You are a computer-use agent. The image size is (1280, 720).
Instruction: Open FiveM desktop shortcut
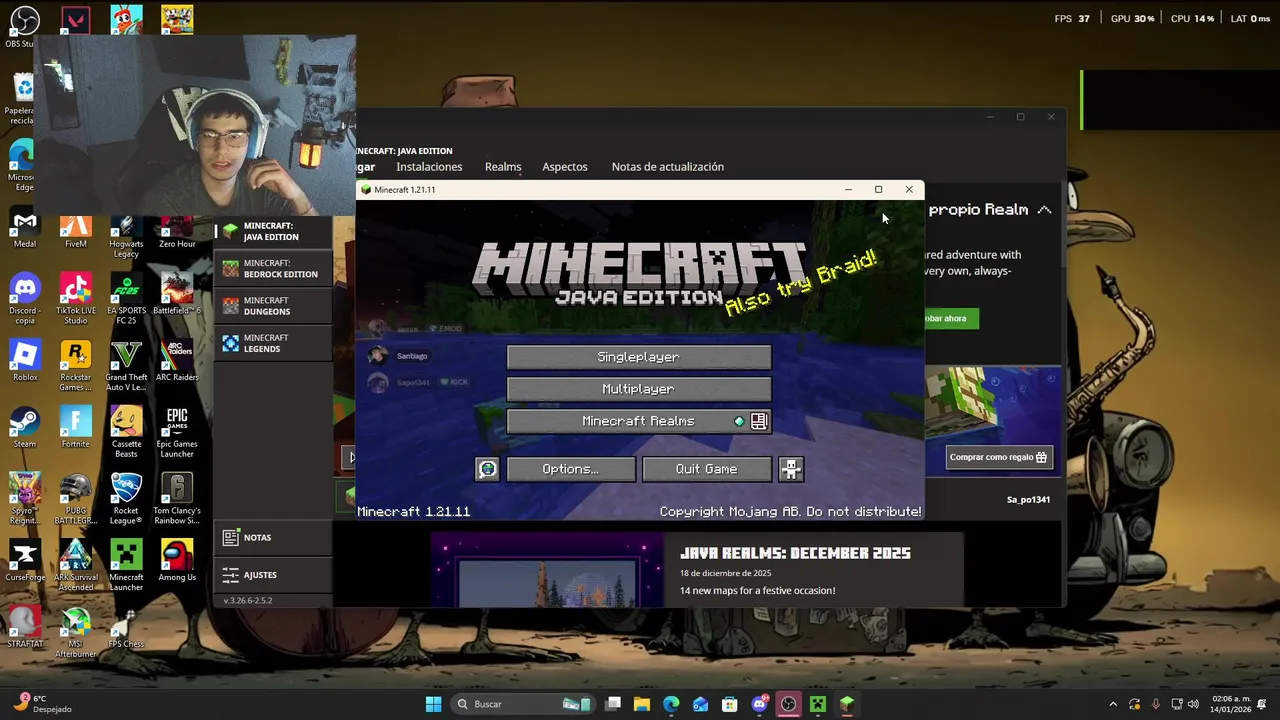pyautogui.click(x=76, y=231)
